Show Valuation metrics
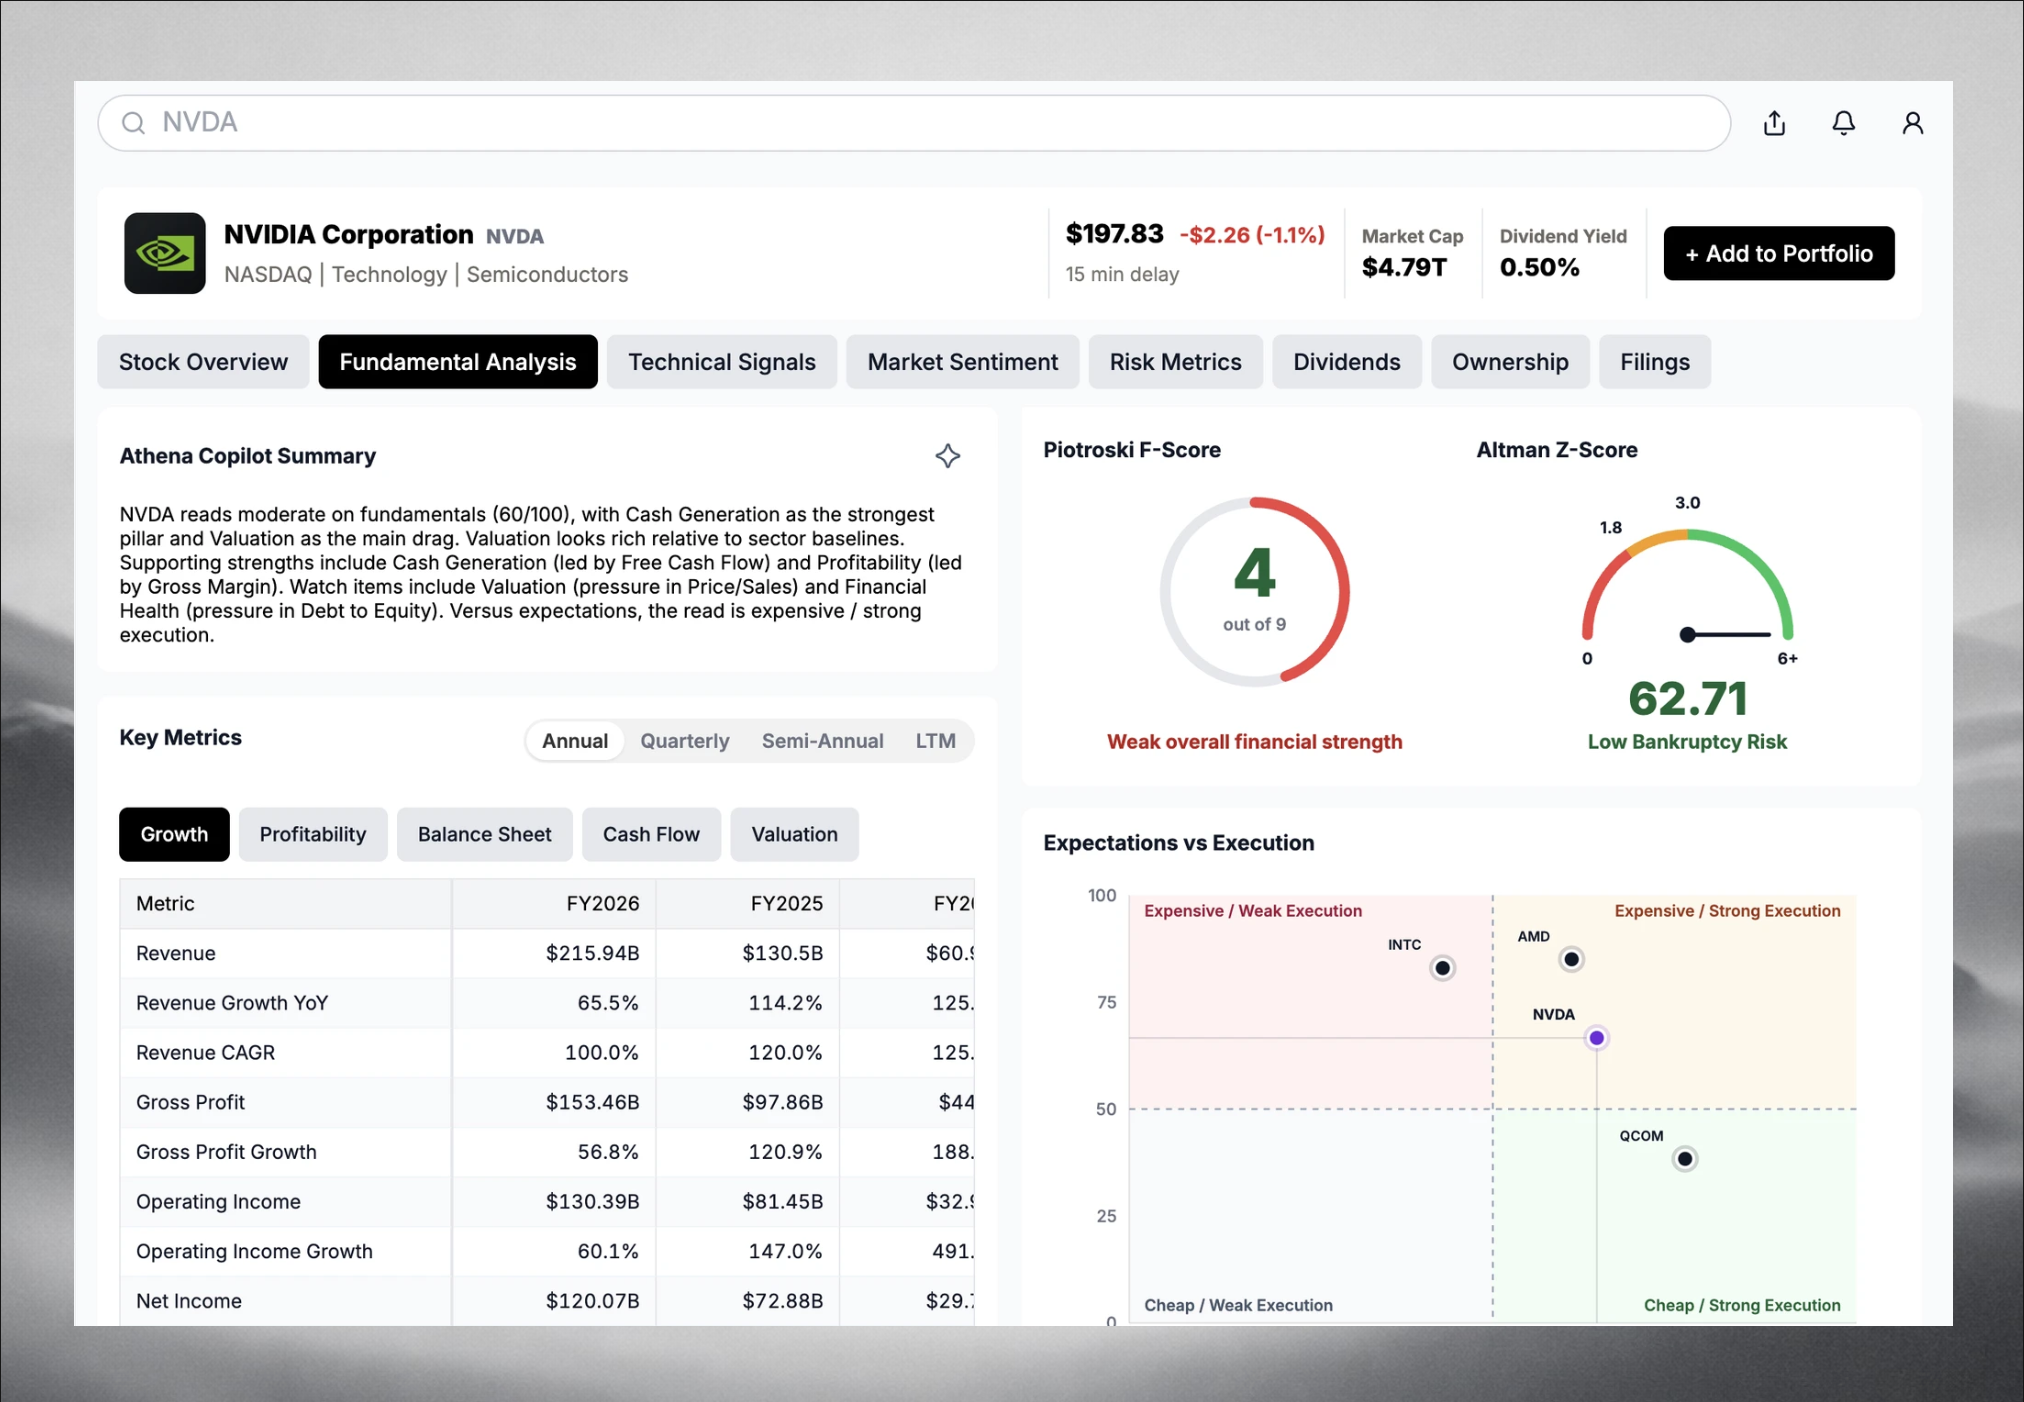This screenshot has height=1402, width=2024. coord(795,834)
